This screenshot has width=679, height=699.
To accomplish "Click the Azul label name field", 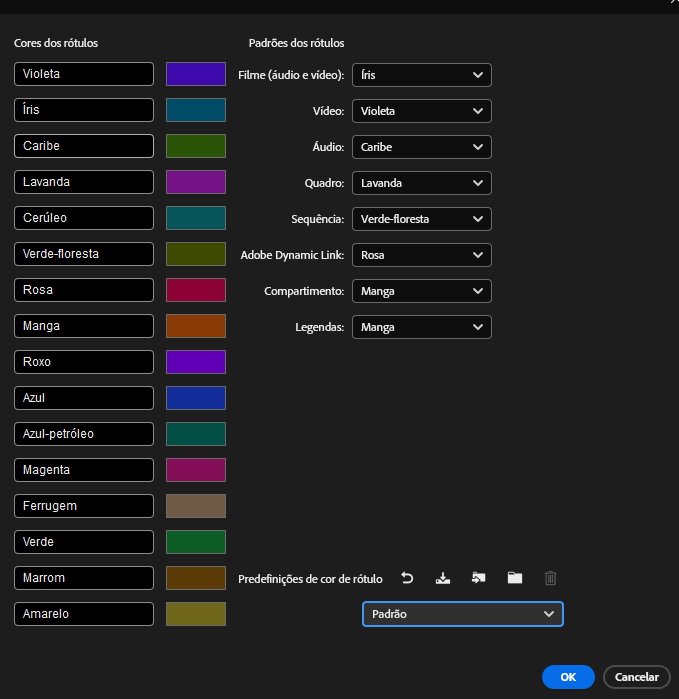I will coord(84,398).
